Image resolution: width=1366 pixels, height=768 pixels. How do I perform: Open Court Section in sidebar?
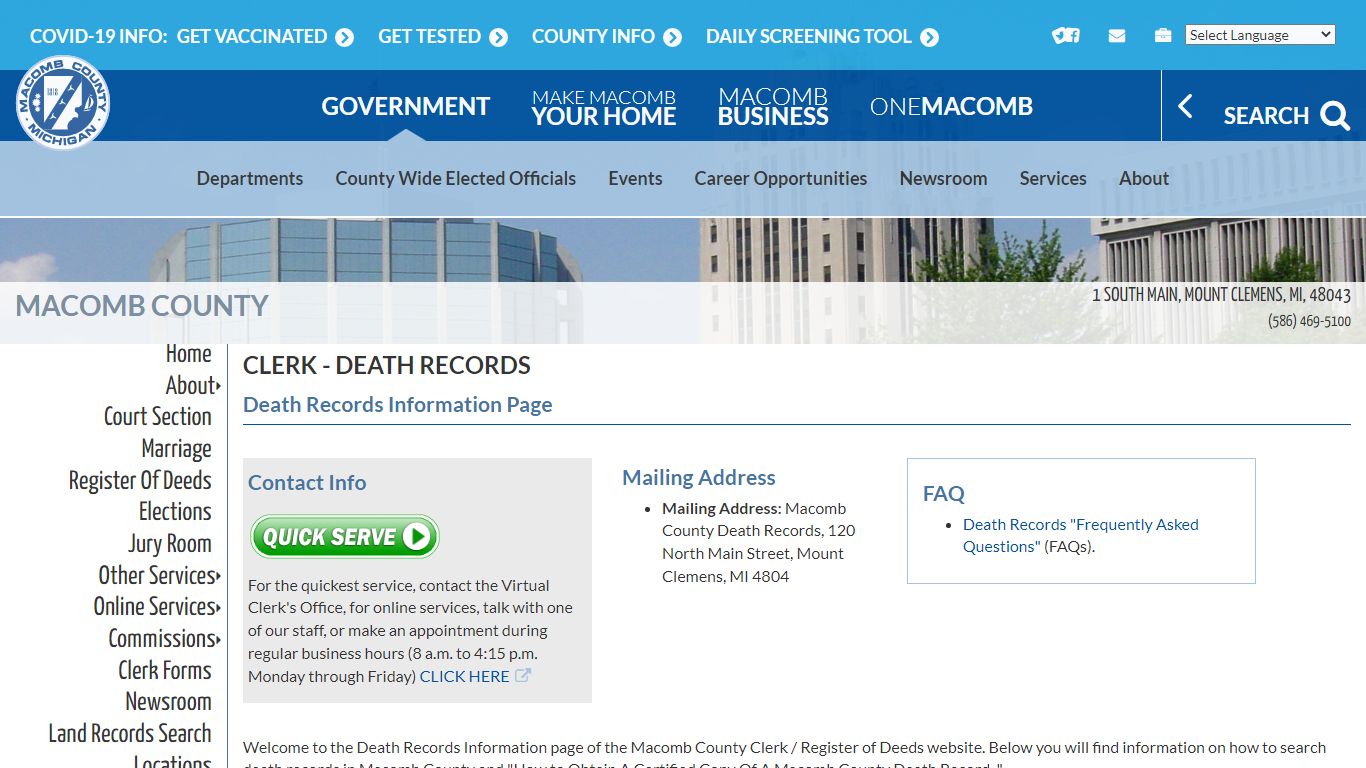coord(158,417)
